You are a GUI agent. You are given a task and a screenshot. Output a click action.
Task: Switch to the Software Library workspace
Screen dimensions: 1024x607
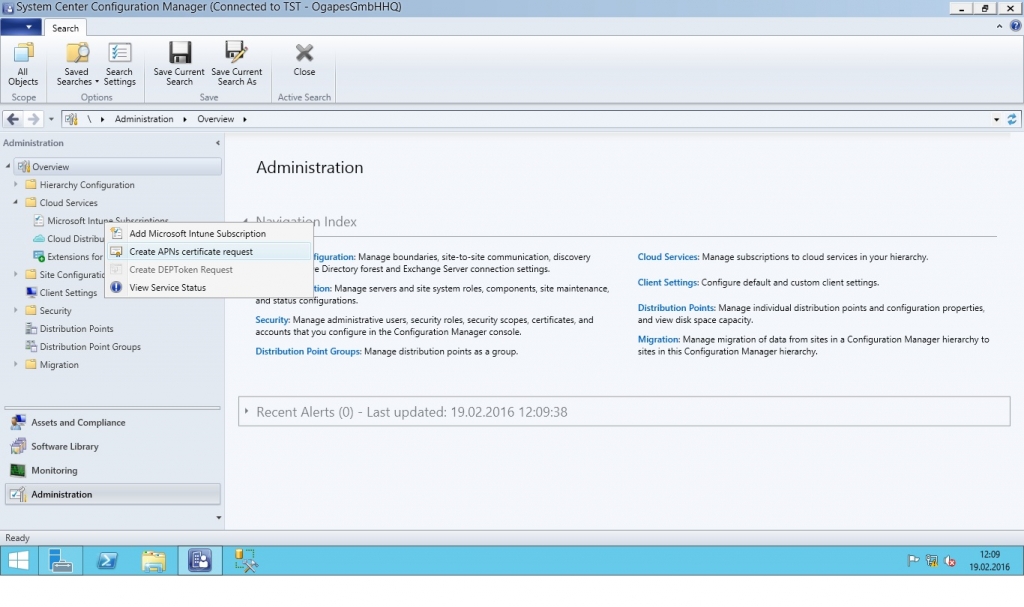tap(64, 447)
